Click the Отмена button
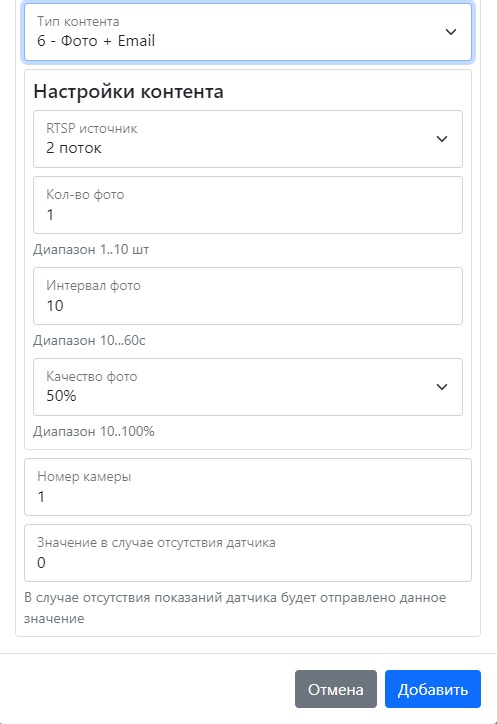 point(336,689)
